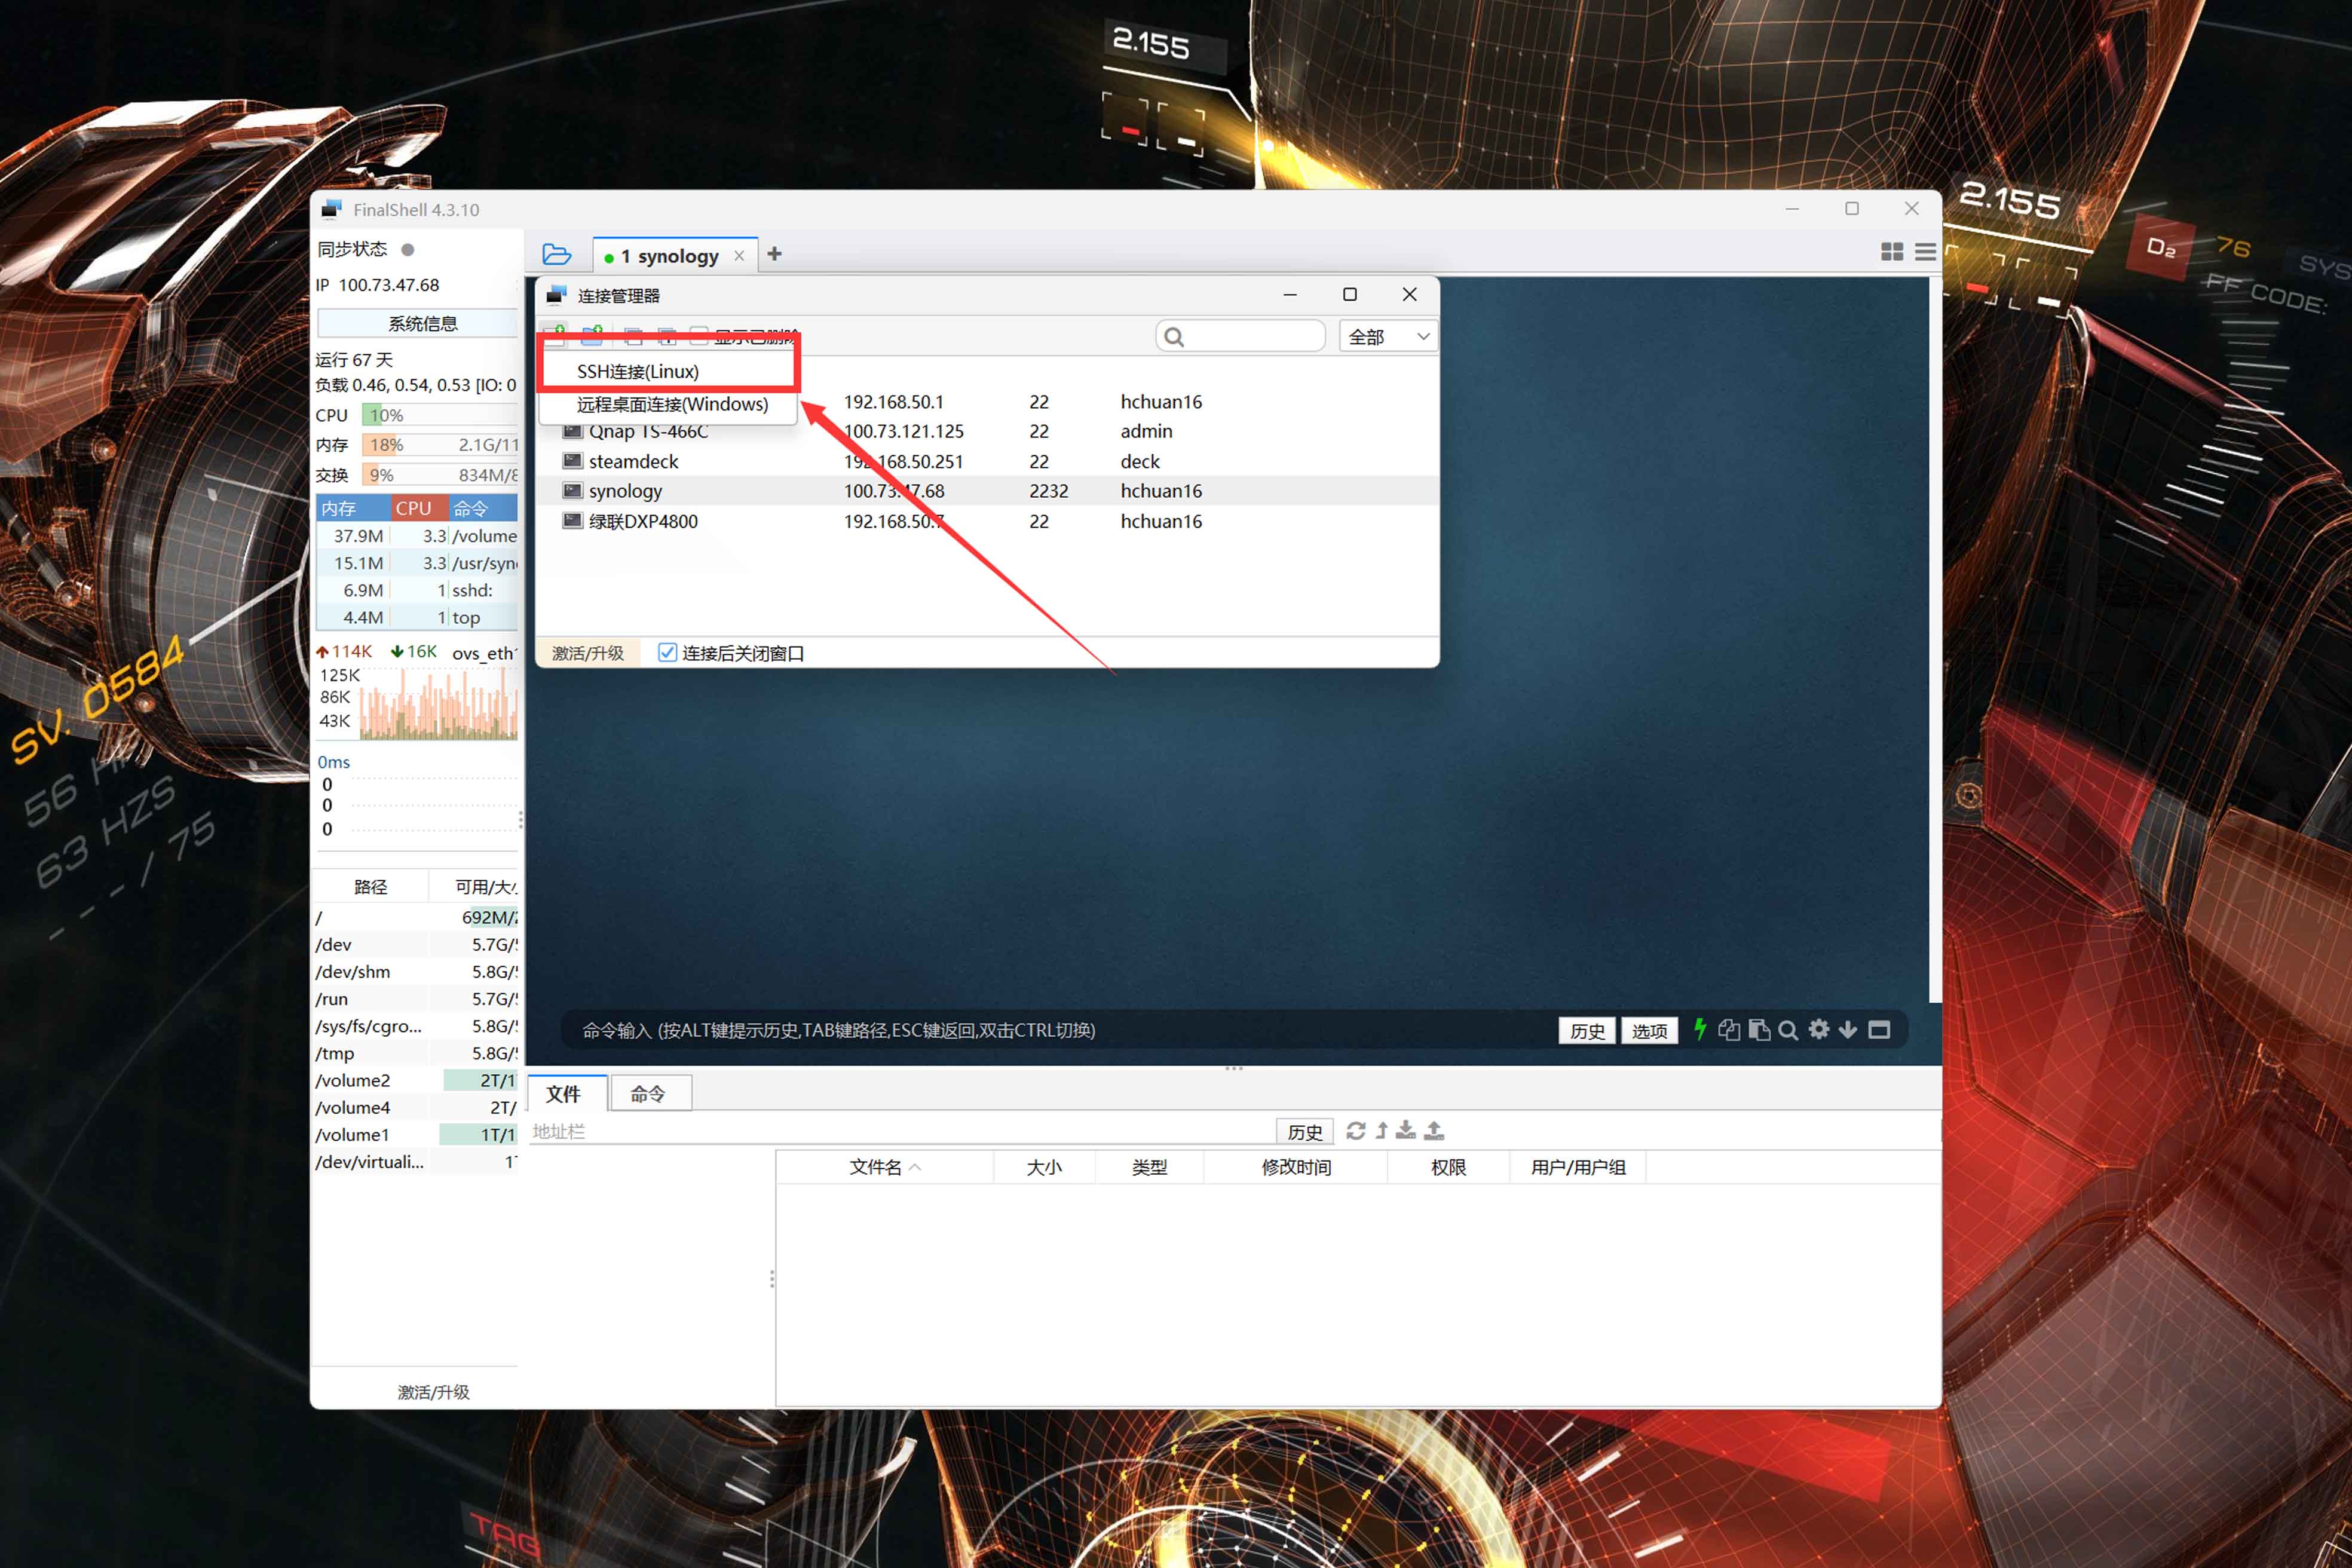Click the terminal vertical scrollbar
Screen dimensions: 2352x1568
point(1935,640)
